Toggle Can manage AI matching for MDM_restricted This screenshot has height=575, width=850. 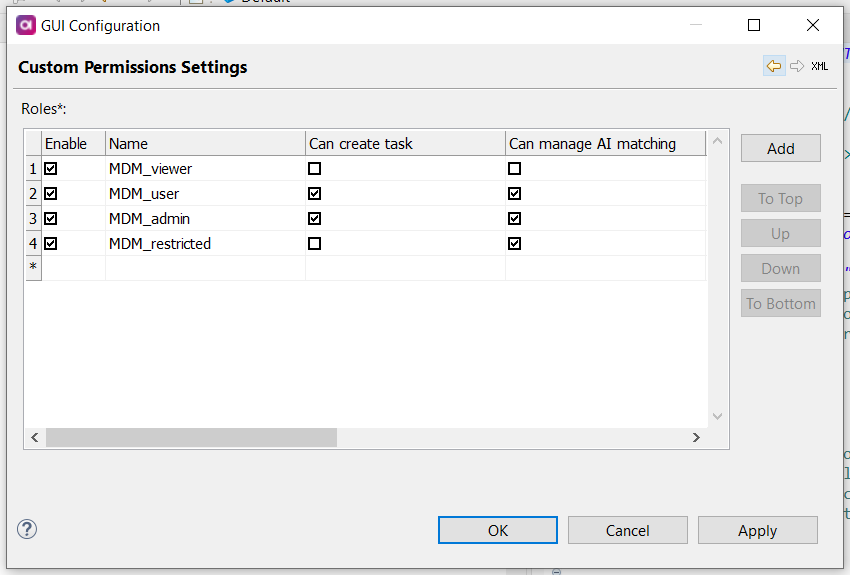tap(515, 244)
